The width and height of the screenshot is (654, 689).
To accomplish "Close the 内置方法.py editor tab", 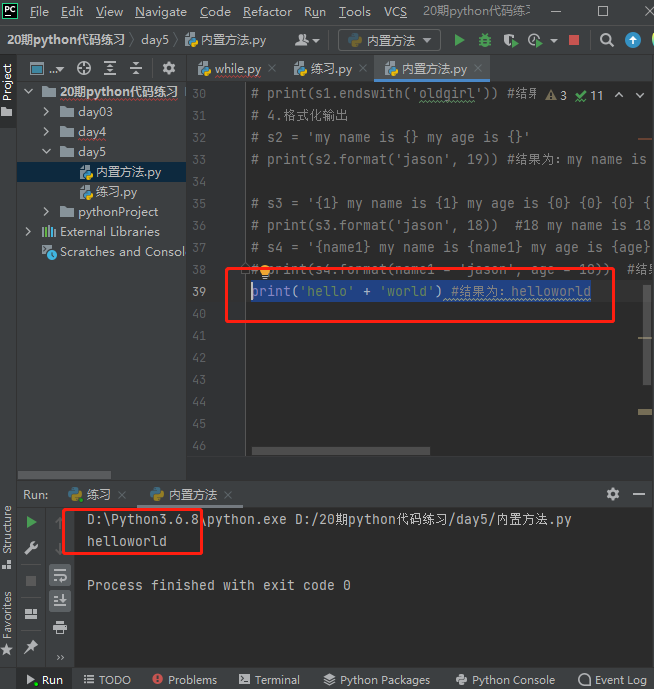I will click(x=478, y=68).
